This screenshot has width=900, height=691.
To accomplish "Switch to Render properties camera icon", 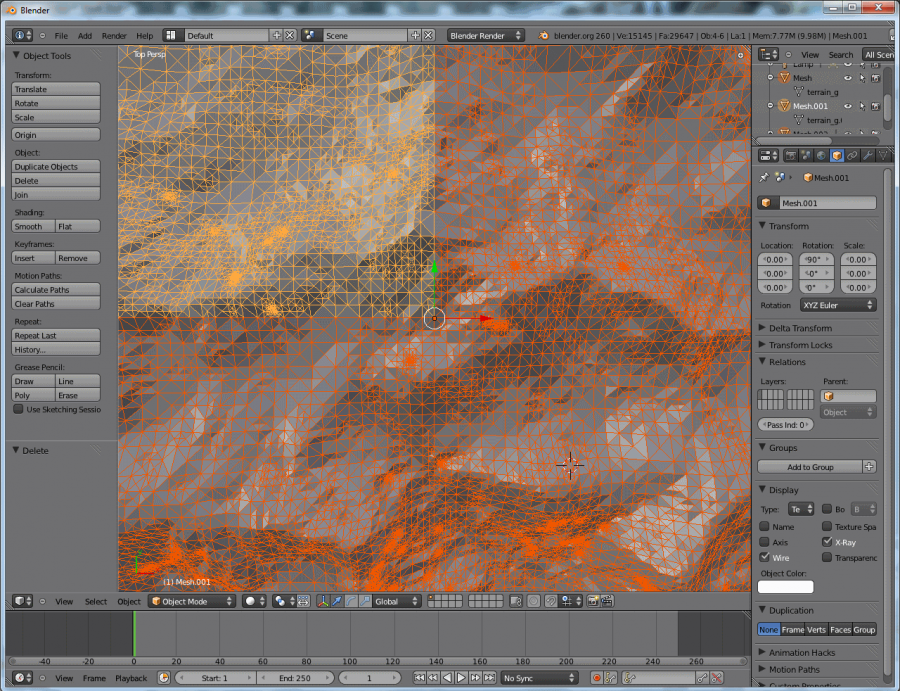I will (790, 155).
